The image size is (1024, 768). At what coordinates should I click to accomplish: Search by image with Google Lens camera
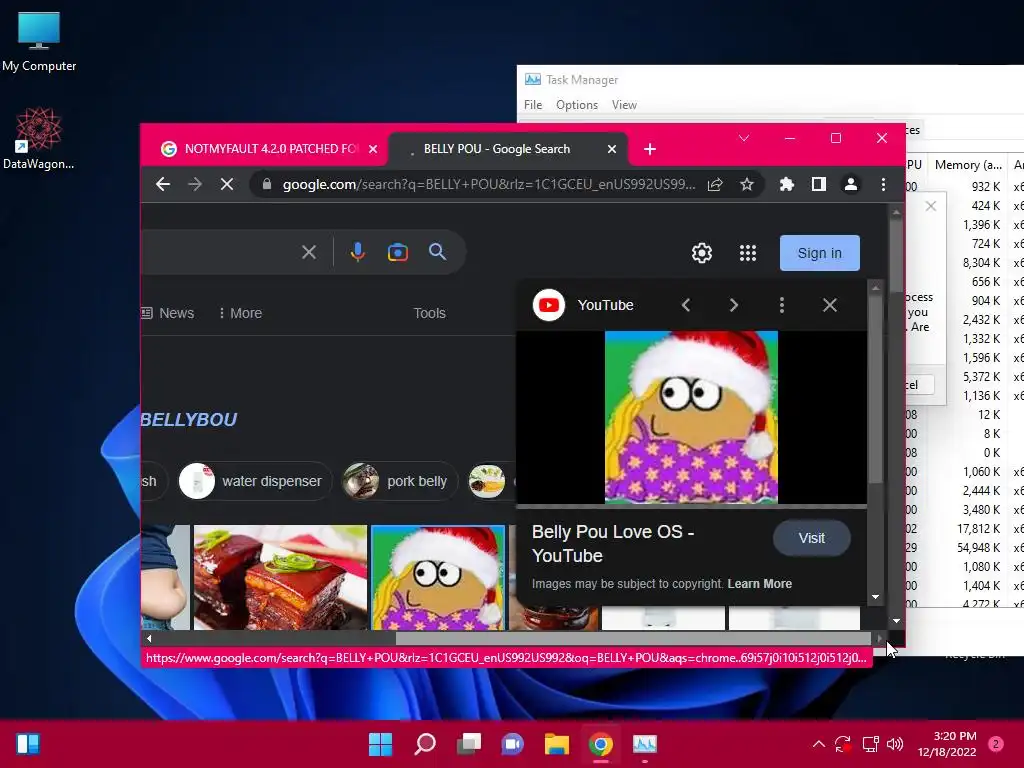point(398,252)
